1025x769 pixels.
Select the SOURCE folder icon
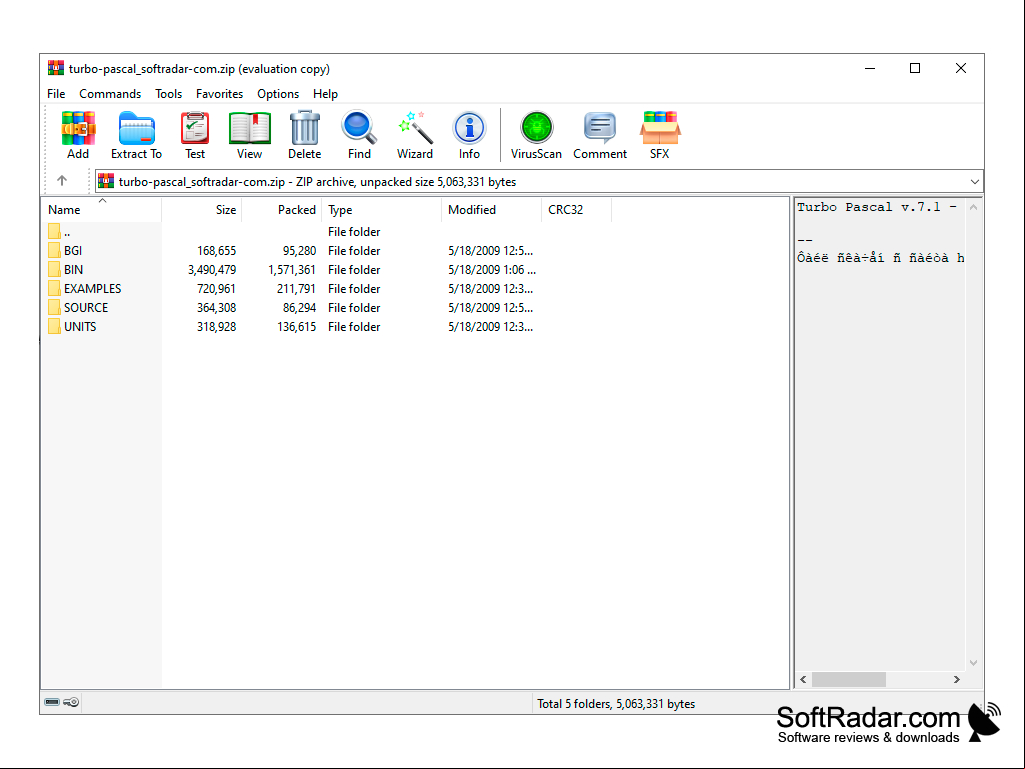point(54,307)
